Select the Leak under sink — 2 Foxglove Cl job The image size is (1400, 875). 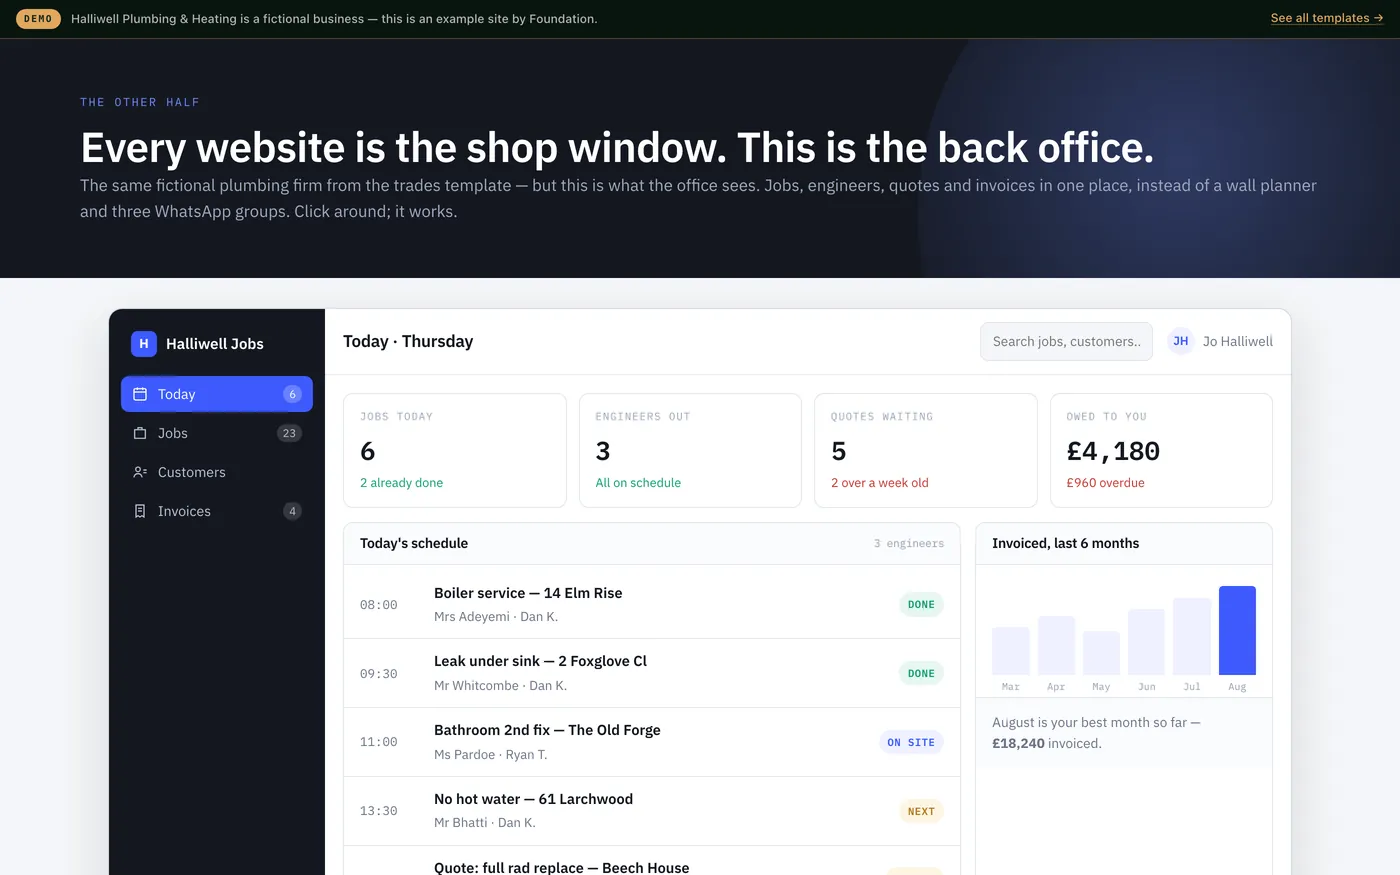point(652,673)
